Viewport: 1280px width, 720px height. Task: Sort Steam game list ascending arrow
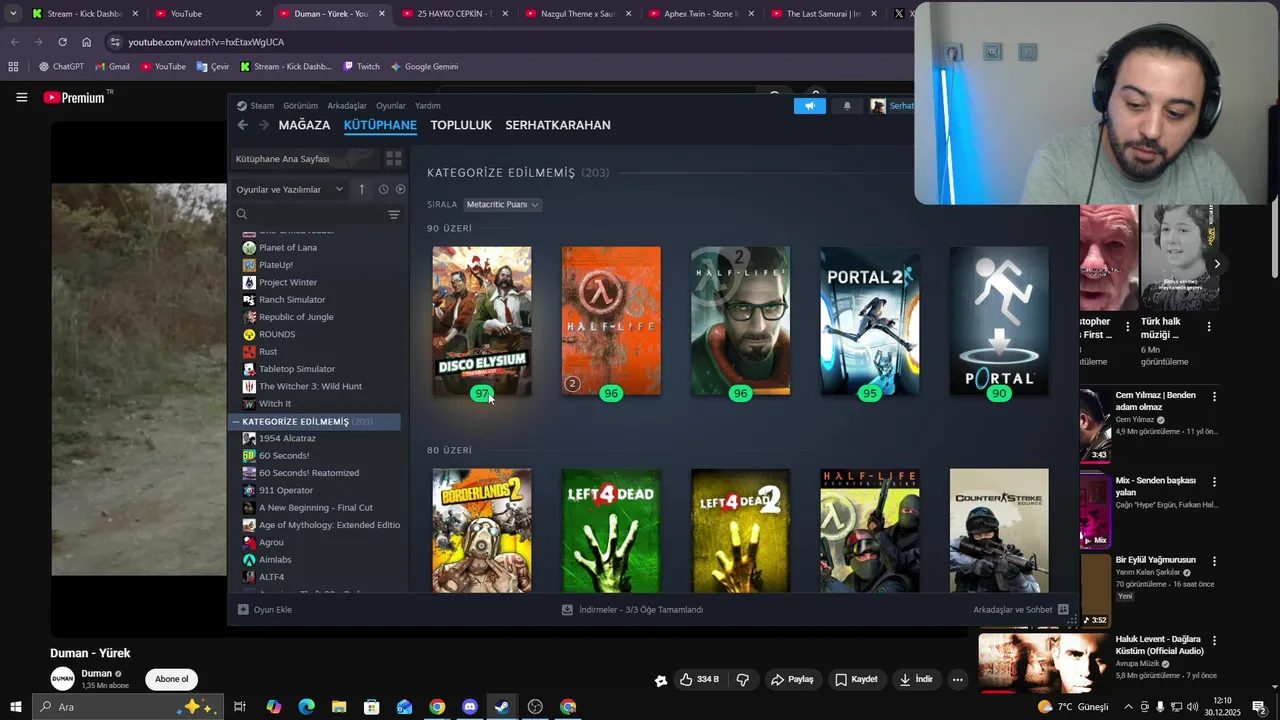(x=362, y=189)
